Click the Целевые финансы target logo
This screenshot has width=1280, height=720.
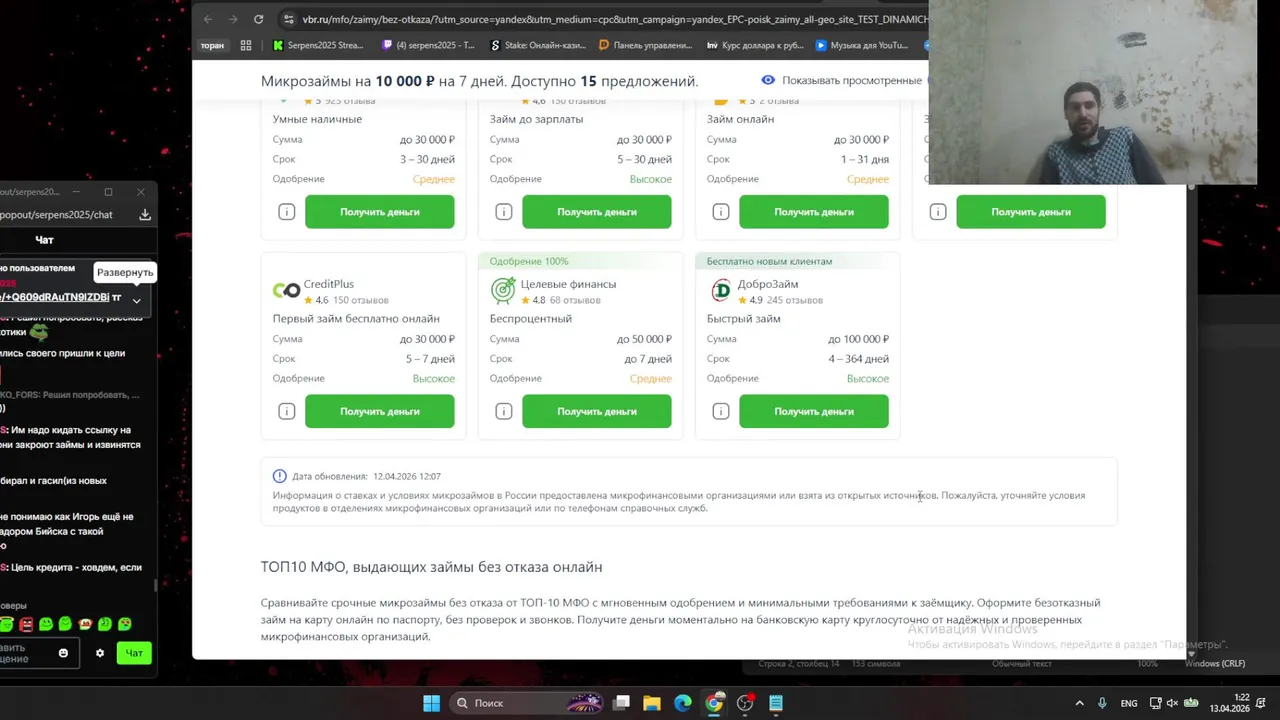pyautogui.click(x=503, y=291)
